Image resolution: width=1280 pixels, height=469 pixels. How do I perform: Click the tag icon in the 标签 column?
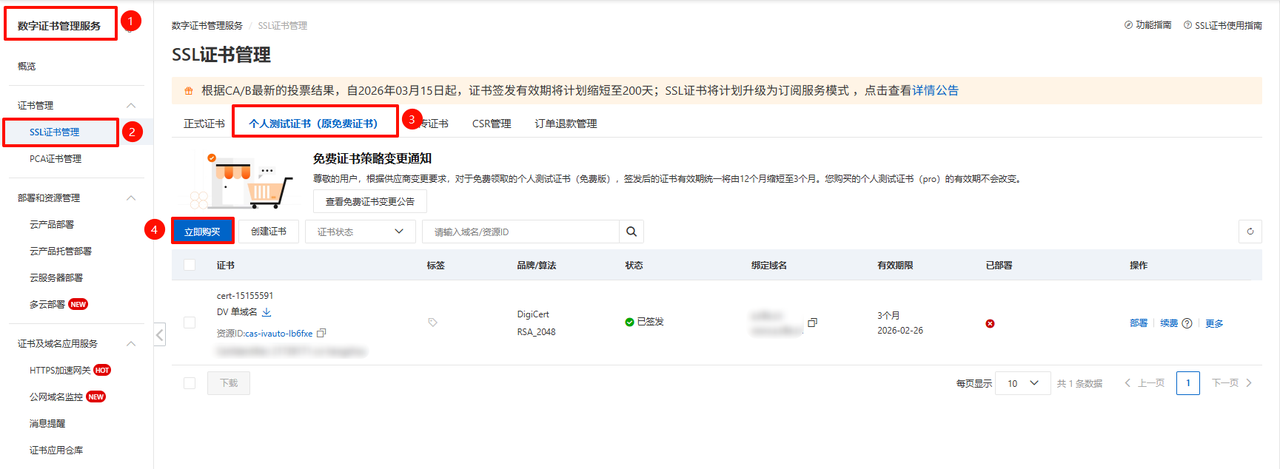pyautogui.click(x=432, y=322)
